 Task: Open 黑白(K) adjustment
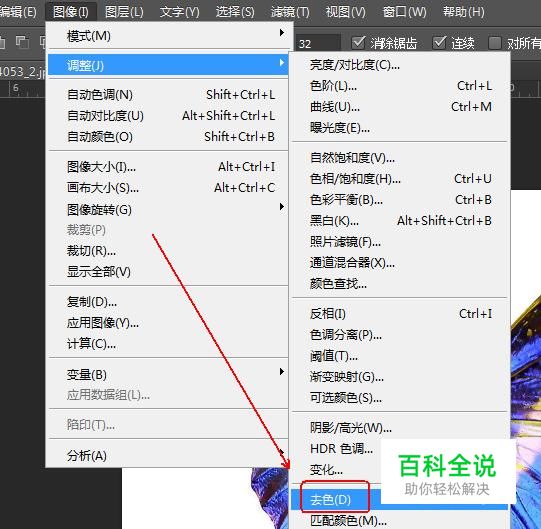click(x=400, y=221)
